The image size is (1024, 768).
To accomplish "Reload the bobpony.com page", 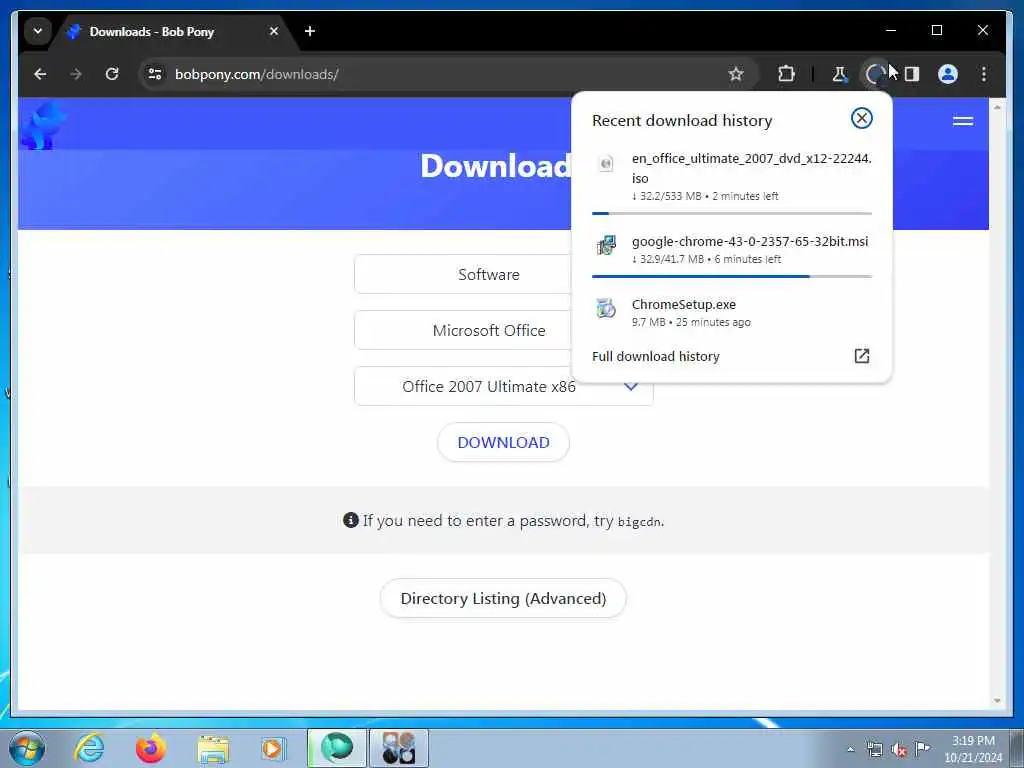I will coord(112,74).
